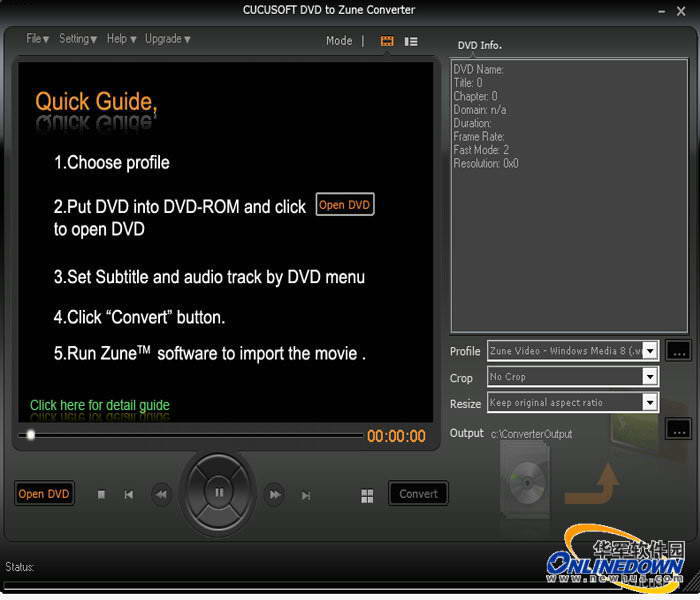The height and width of the screenshot is (600, 700).
Task: Click the Open DVD button in the bottom control bar
Action: coord(44,493)
